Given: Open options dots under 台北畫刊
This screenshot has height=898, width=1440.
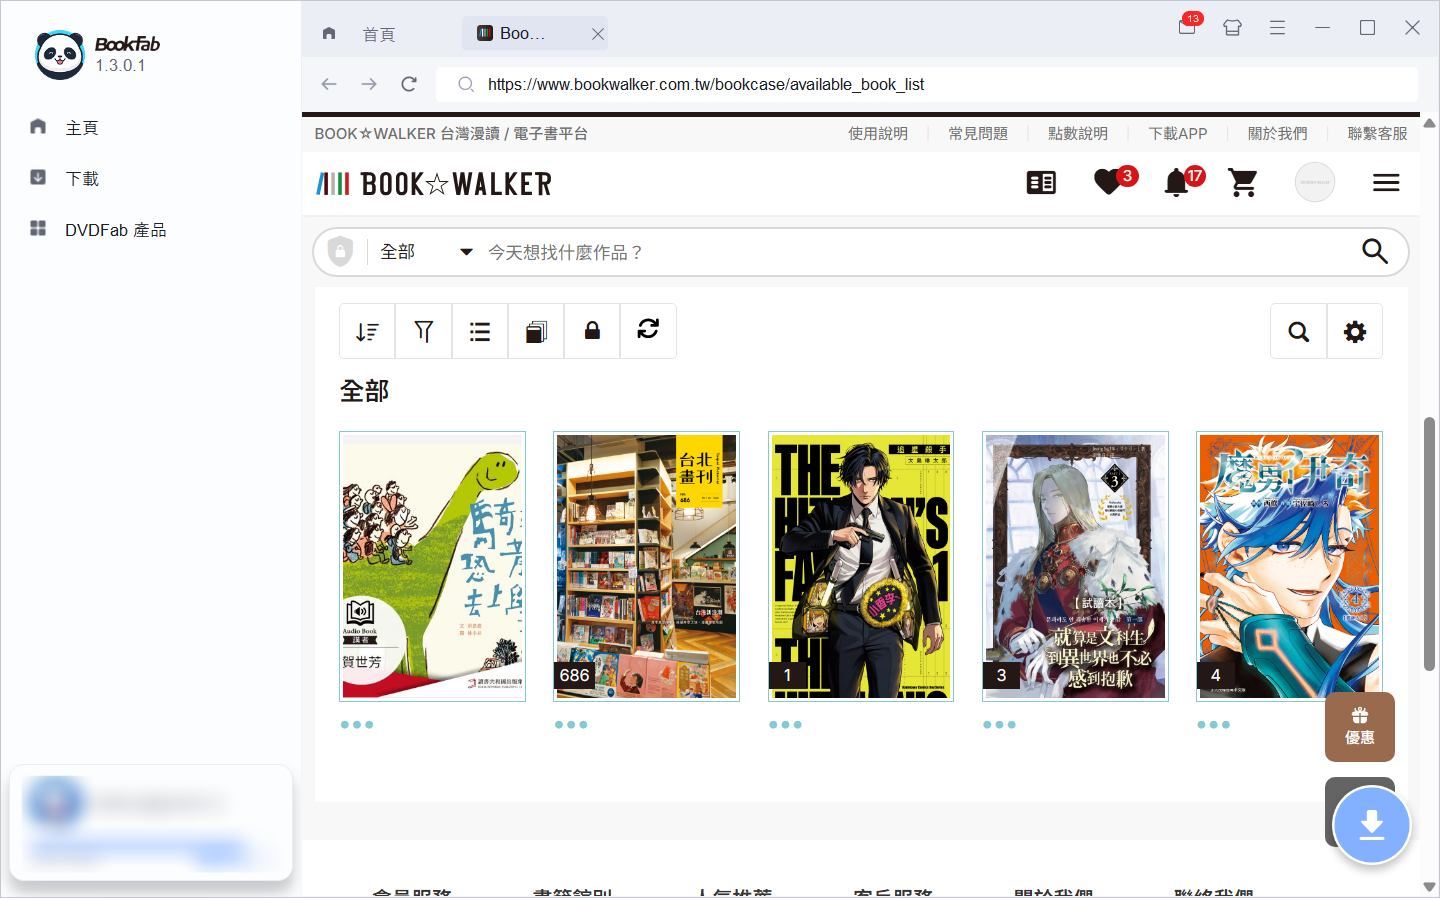Looking at the screenshot, I should coord(571,725).
